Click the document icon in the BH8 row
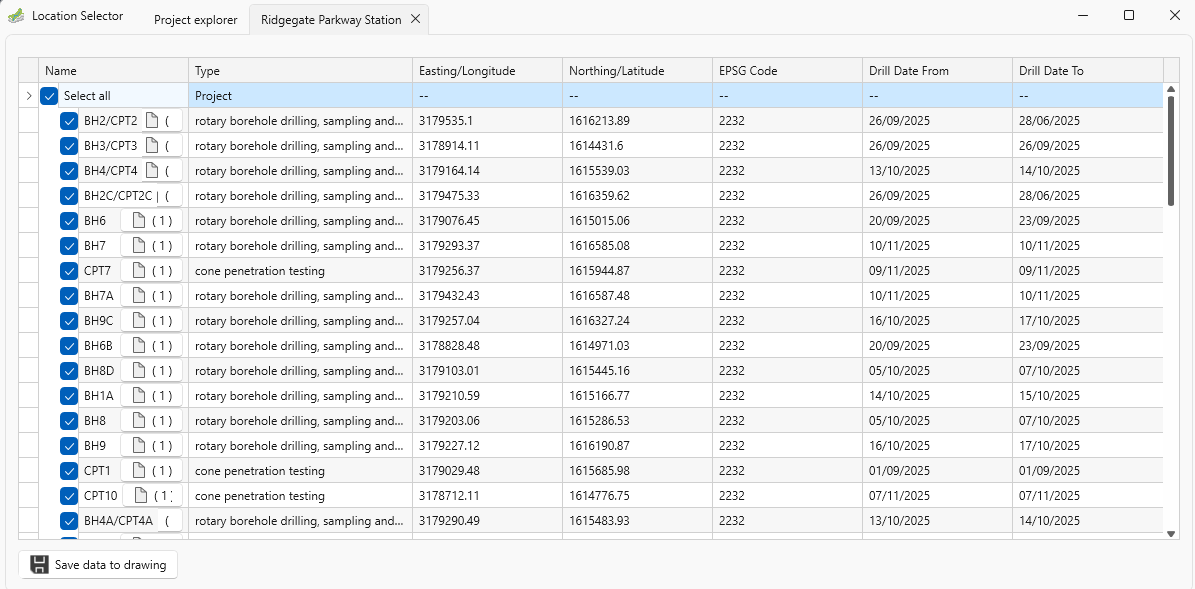This screenshot has width=1195, height=589. [x=139, y=421]
